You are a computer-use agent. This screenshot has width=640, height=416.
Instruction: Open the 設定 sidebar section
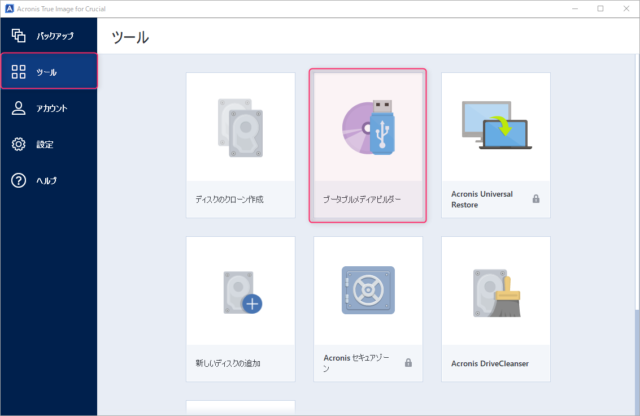49,144
